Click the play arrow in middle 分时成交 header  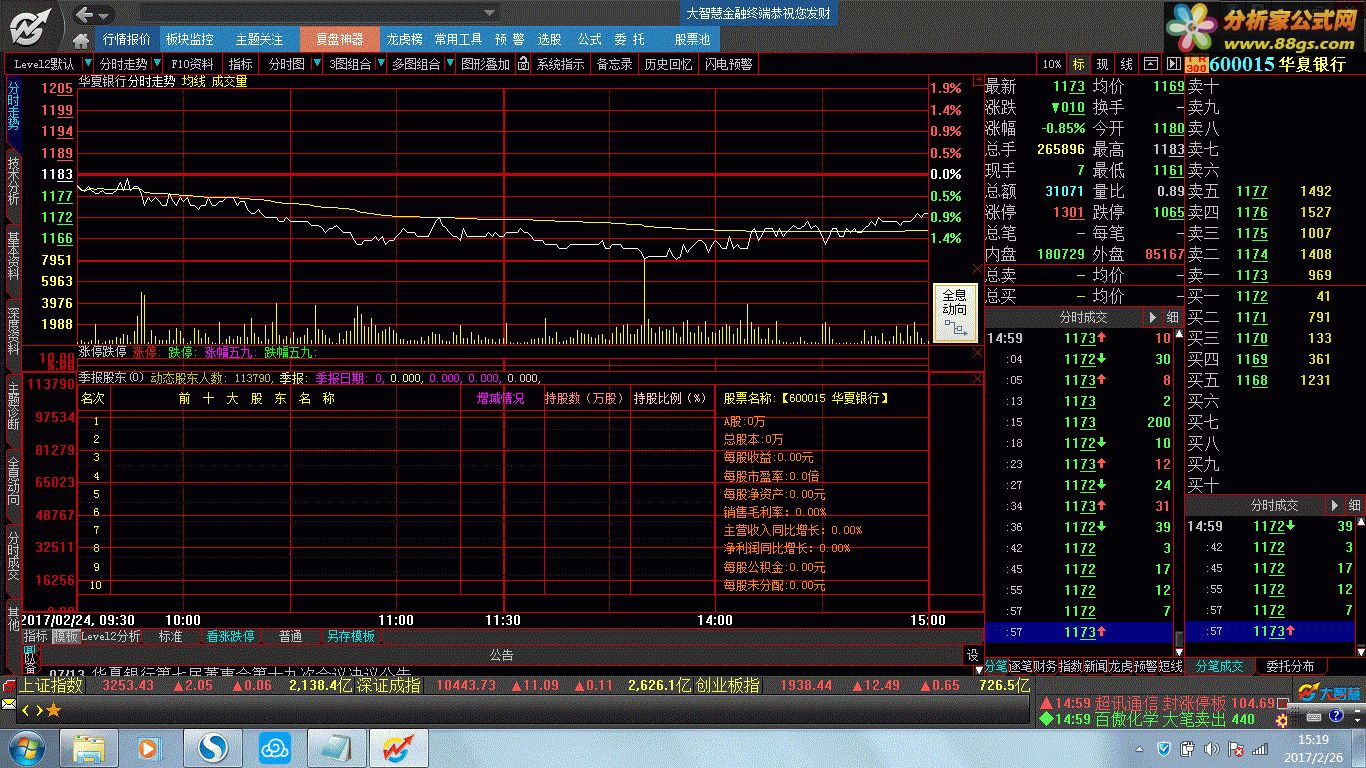coord(1152,317)
